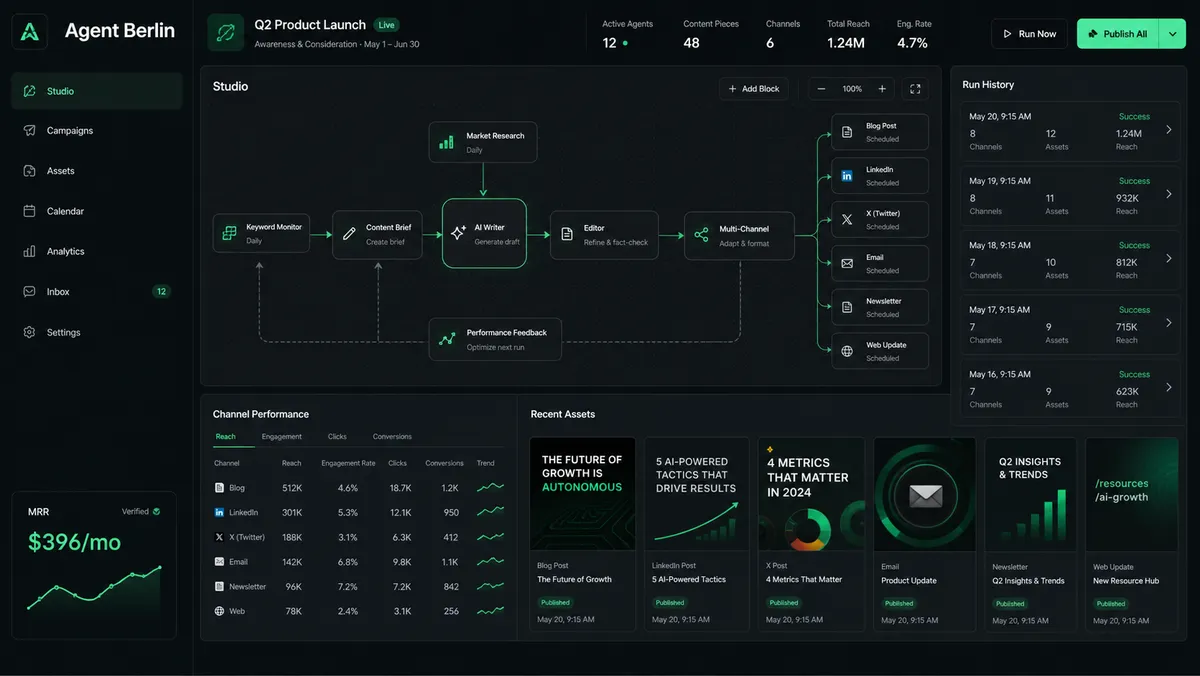This screenshot has width=1200, height=676.
Task: Select the Multi-Channel share icon
Action: (701, 235)
